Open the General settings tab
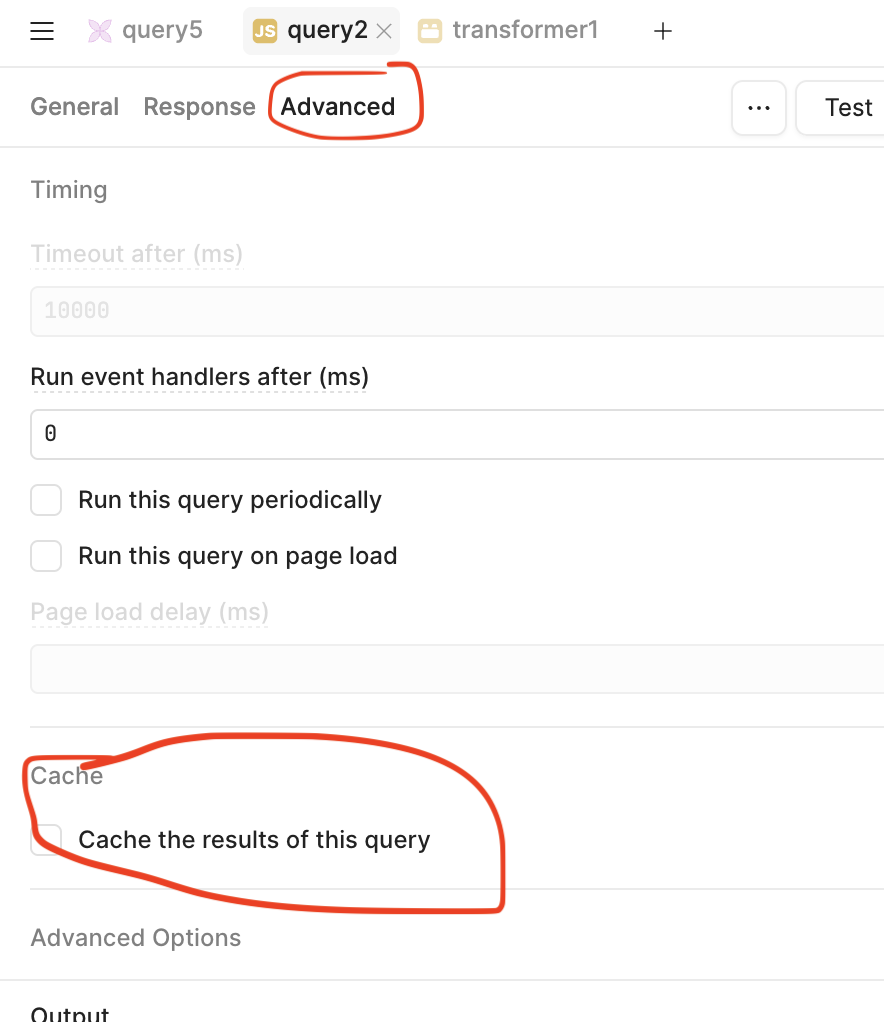884x1022 pixels. (x=75, y=107)
